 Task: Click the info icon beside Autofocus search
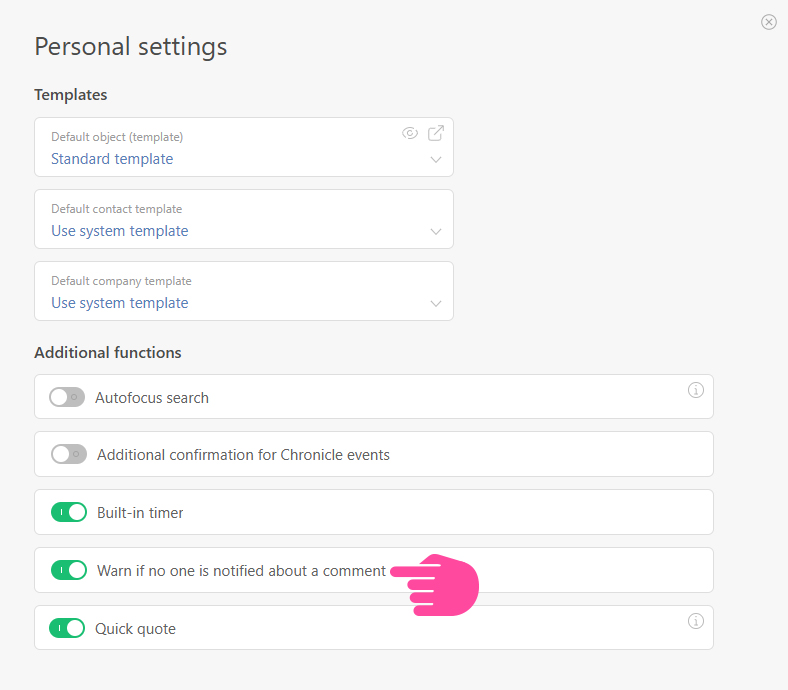[696, 390]
